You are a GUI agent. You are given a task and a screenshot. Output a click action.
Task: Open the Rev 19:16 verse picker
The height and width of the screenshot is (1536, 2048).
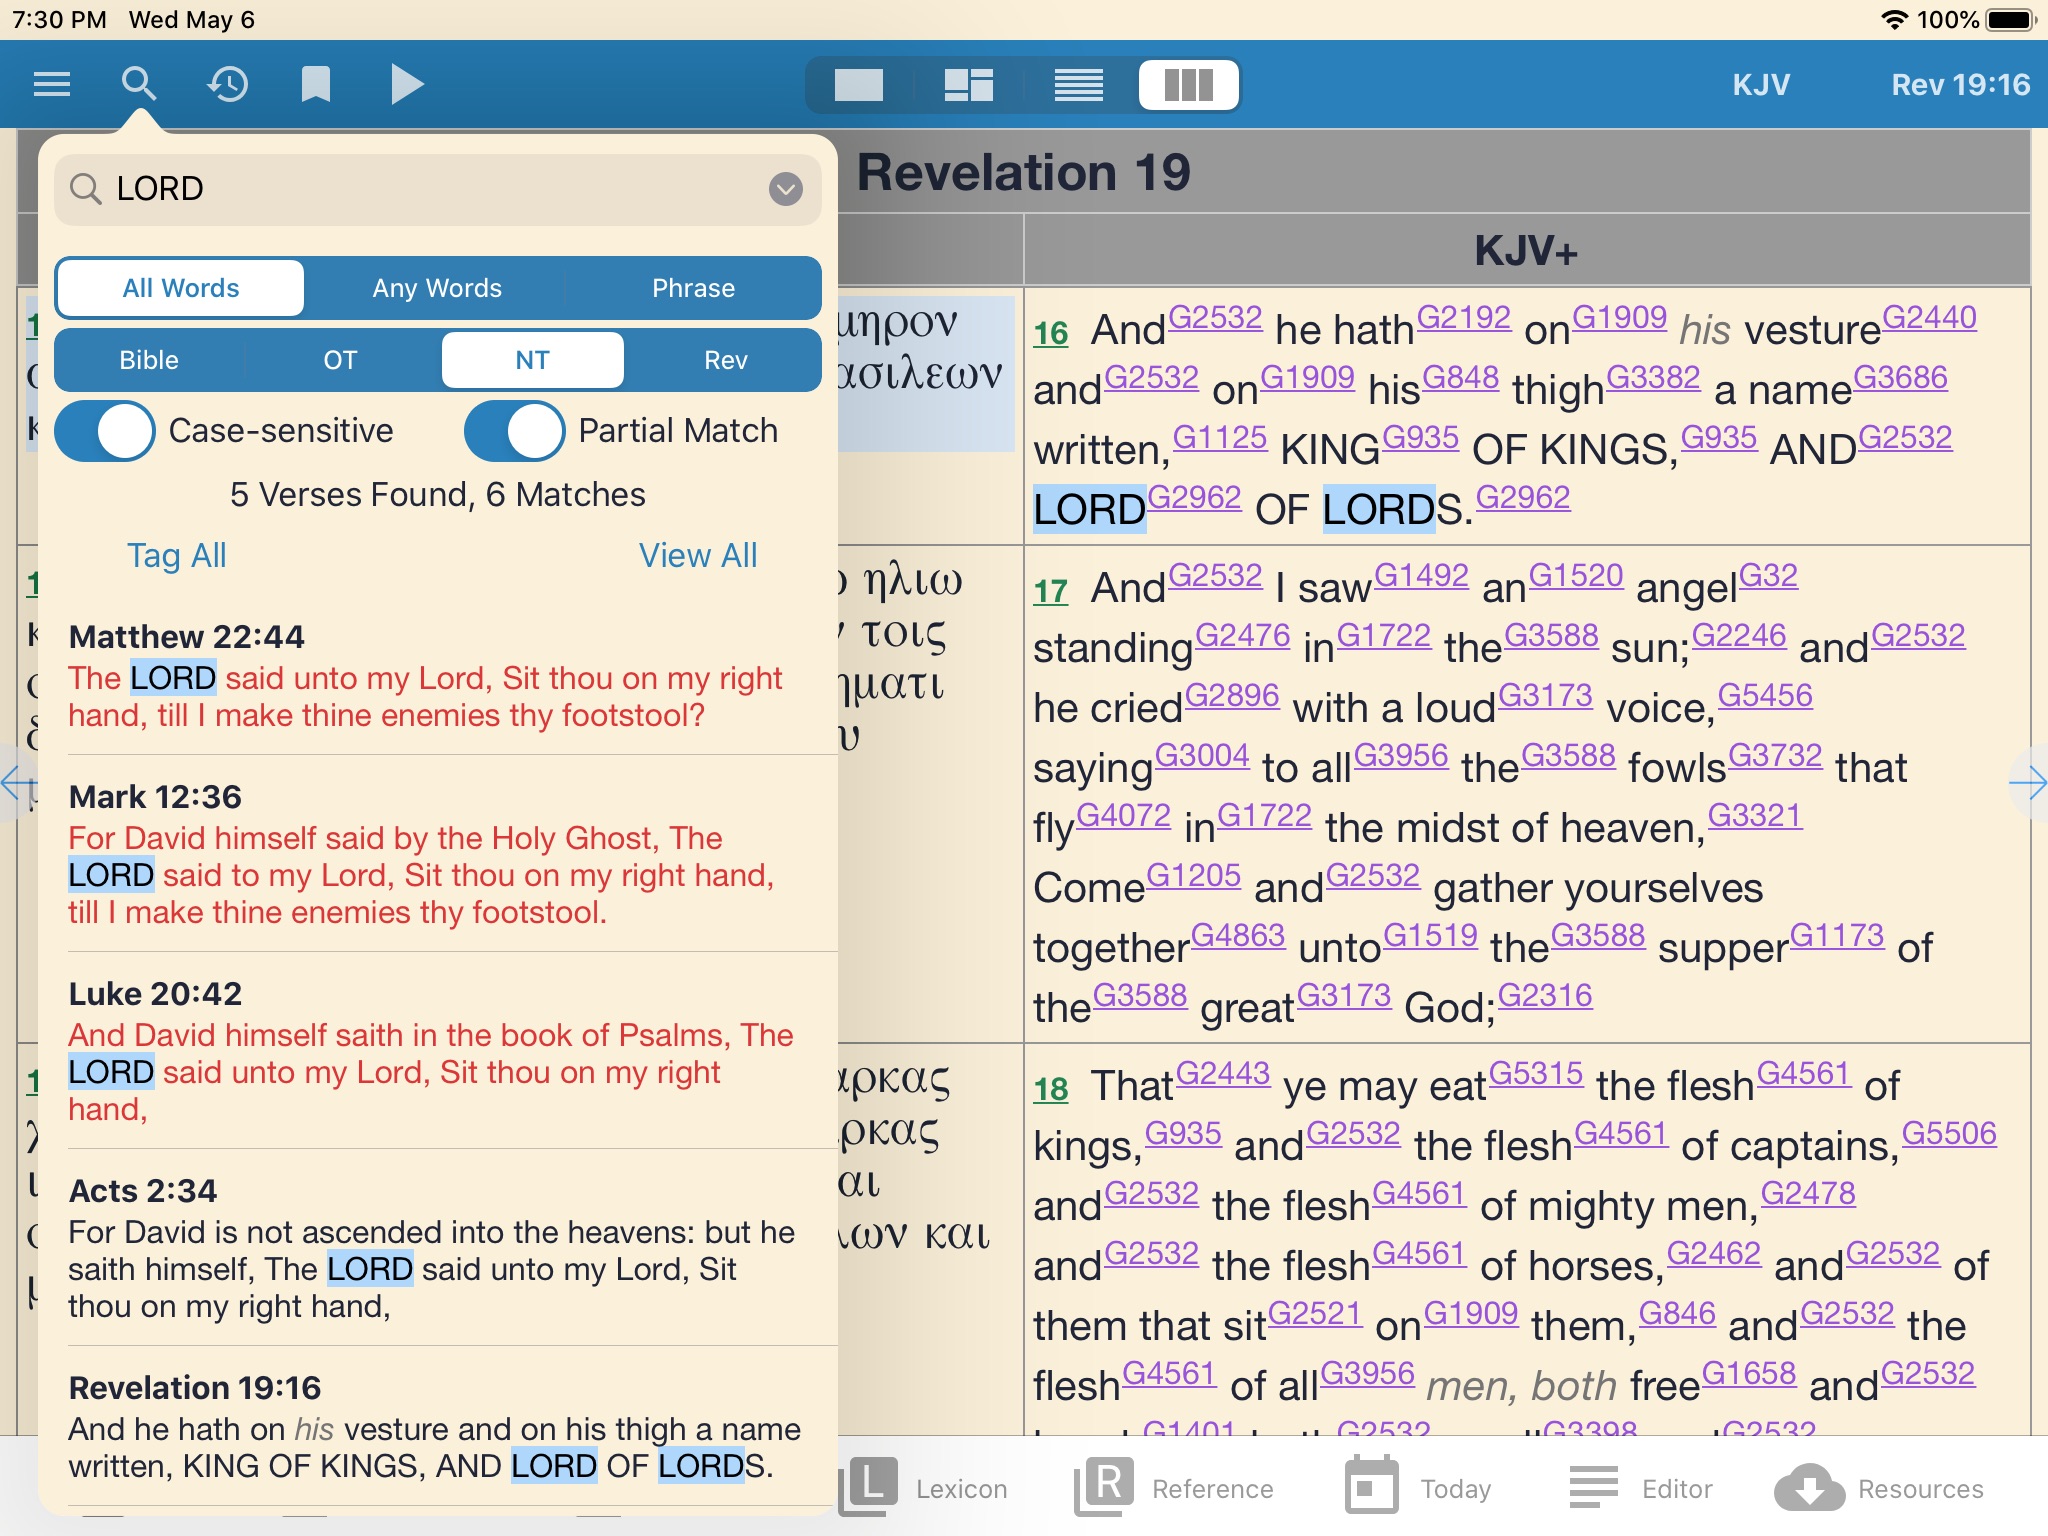click(x=1959, y=85)
